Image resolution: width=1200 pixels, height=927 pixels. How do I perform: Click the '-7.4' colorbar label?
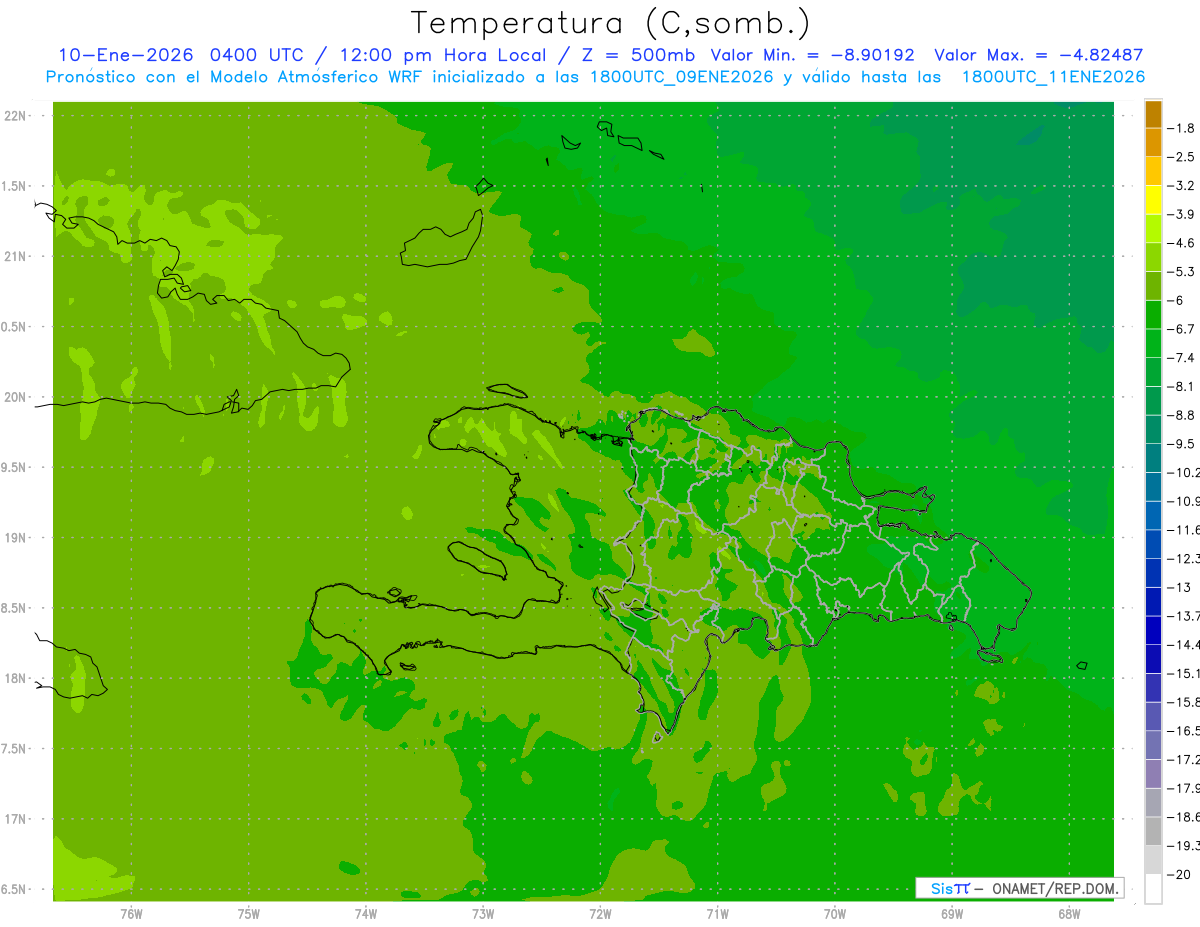pyautogui.click(x=1181, y=358)
